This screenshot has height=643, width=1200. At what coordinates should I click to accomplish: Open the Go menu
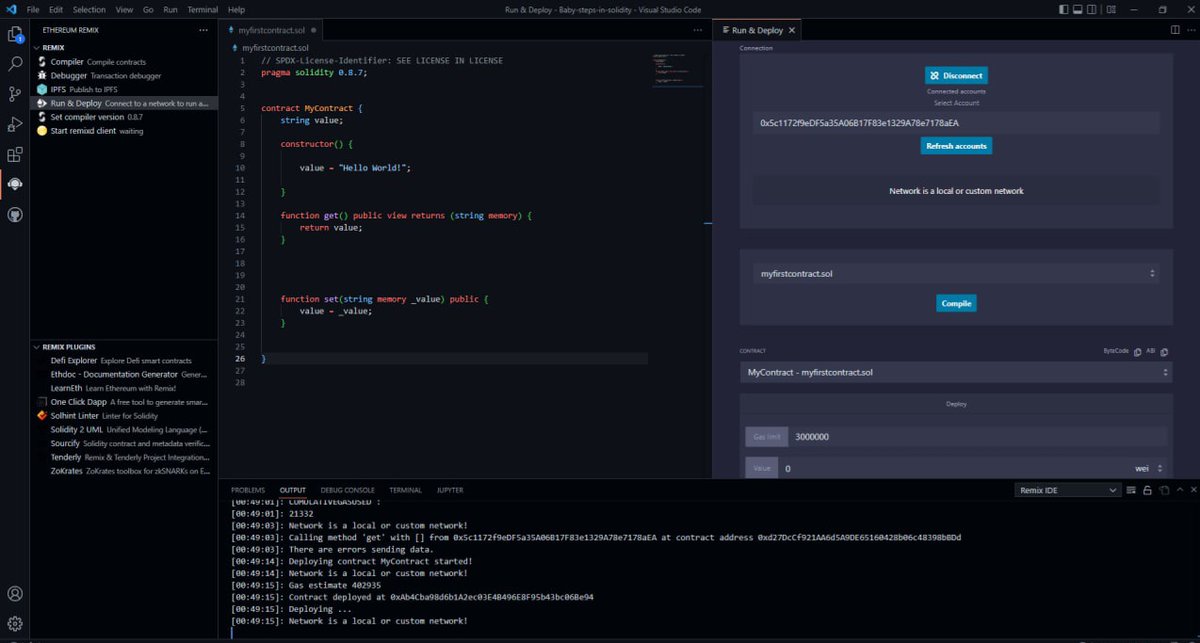tap(148, 9)
